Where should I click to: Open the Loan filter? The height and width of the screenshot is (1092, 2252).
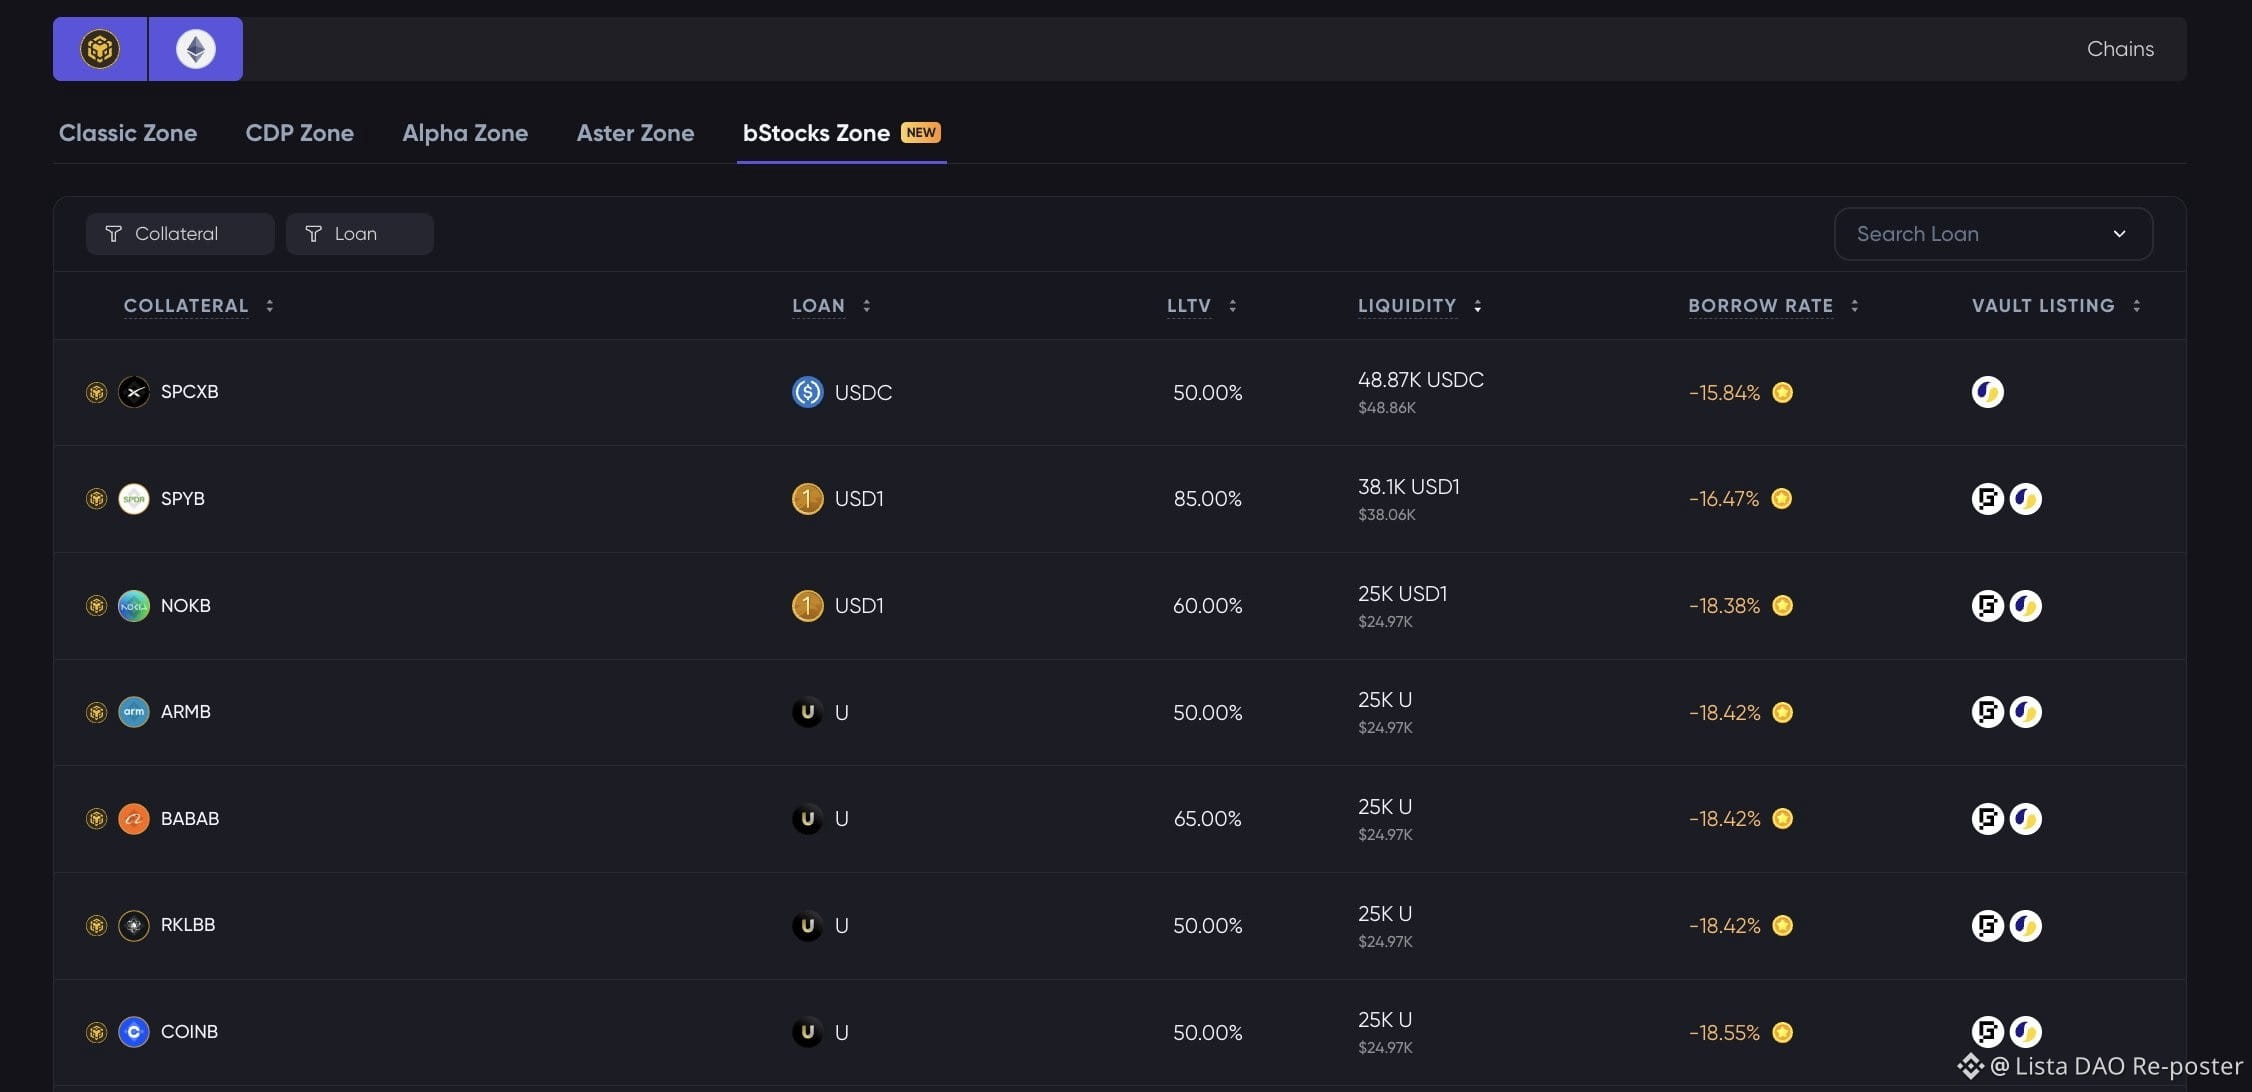(360, 234)
